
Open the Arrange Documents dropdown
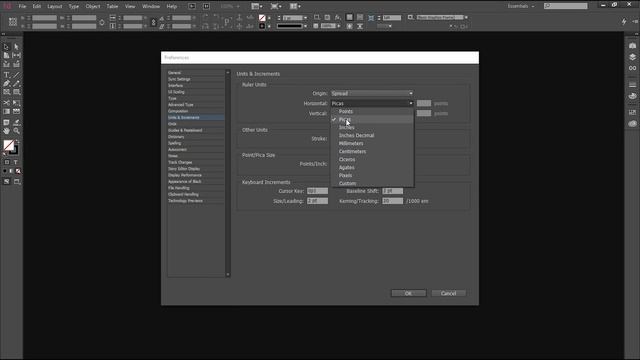click(295, 6)
